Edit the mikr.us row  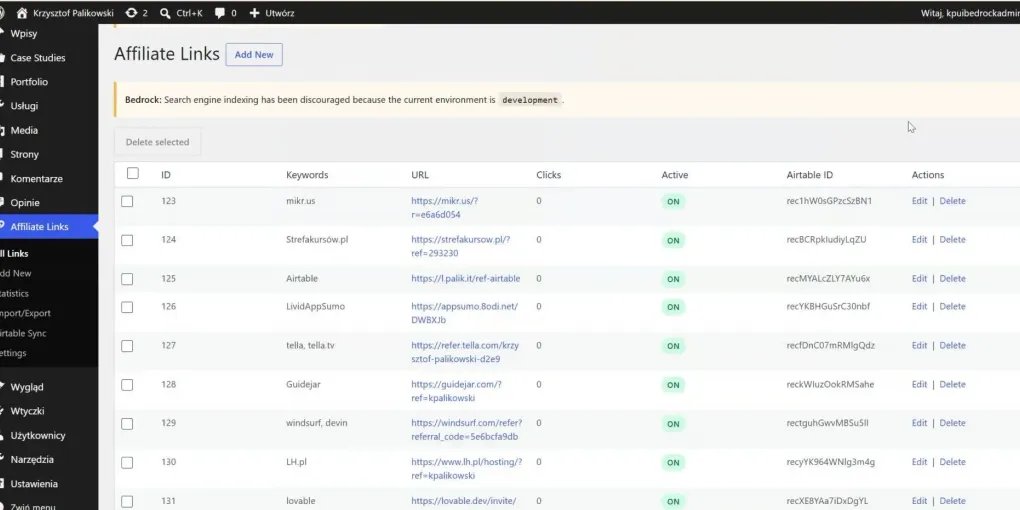919,201
